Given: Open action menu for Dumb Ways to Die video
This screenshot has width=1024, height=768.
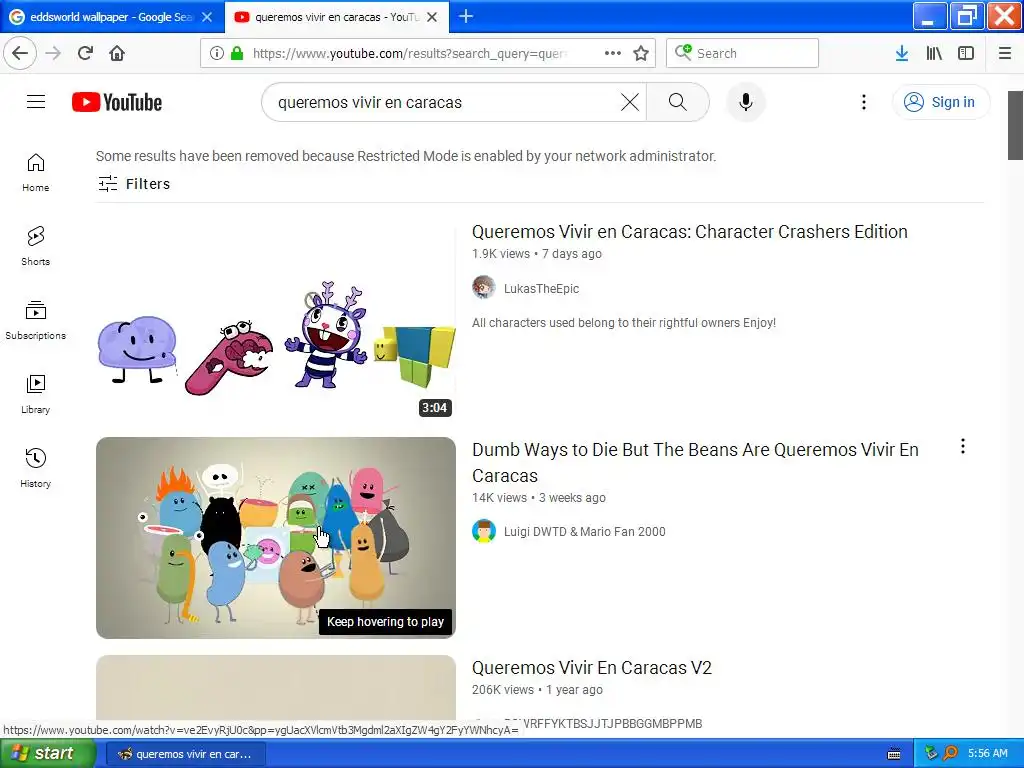Looking at the screenshot, I should click(x=963, y=447).
